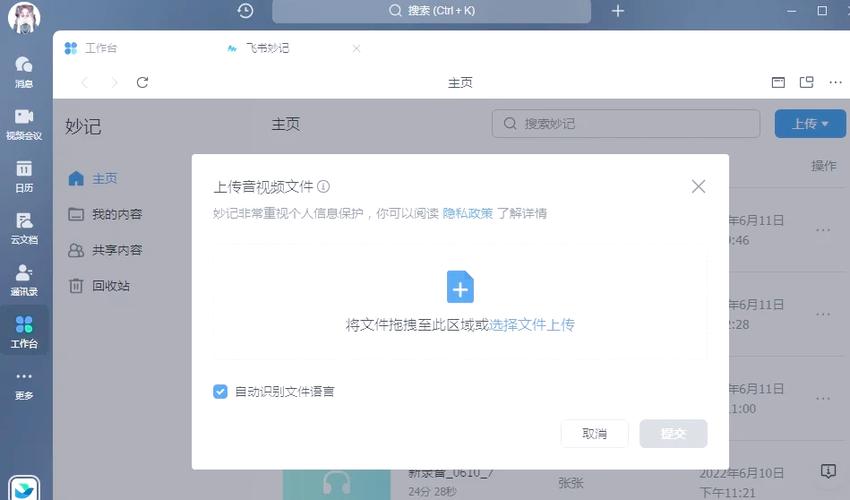
Task: Open 我的内容 in the Minutes navigation
Action: coord(105,214)
